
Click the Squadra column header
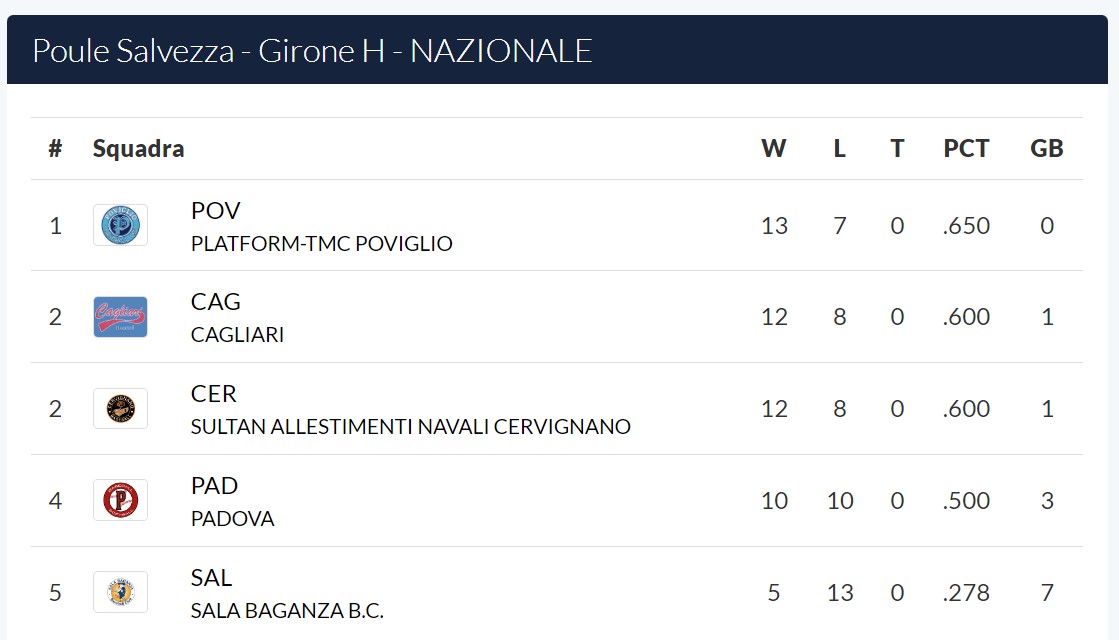coord(138,148)
